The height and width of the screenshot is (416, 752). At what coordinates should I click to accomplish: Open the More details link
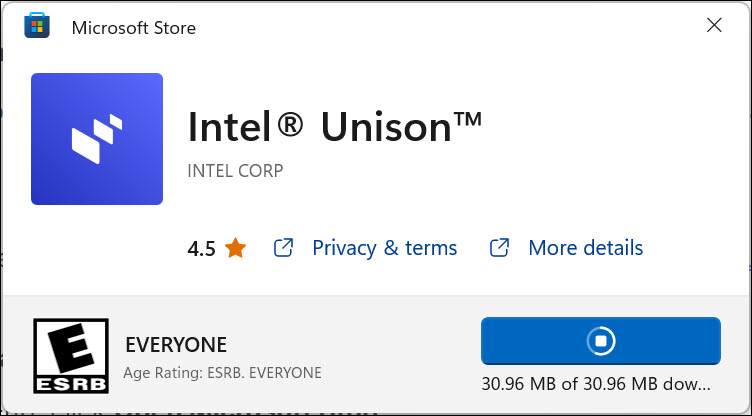tap(585, 248)
